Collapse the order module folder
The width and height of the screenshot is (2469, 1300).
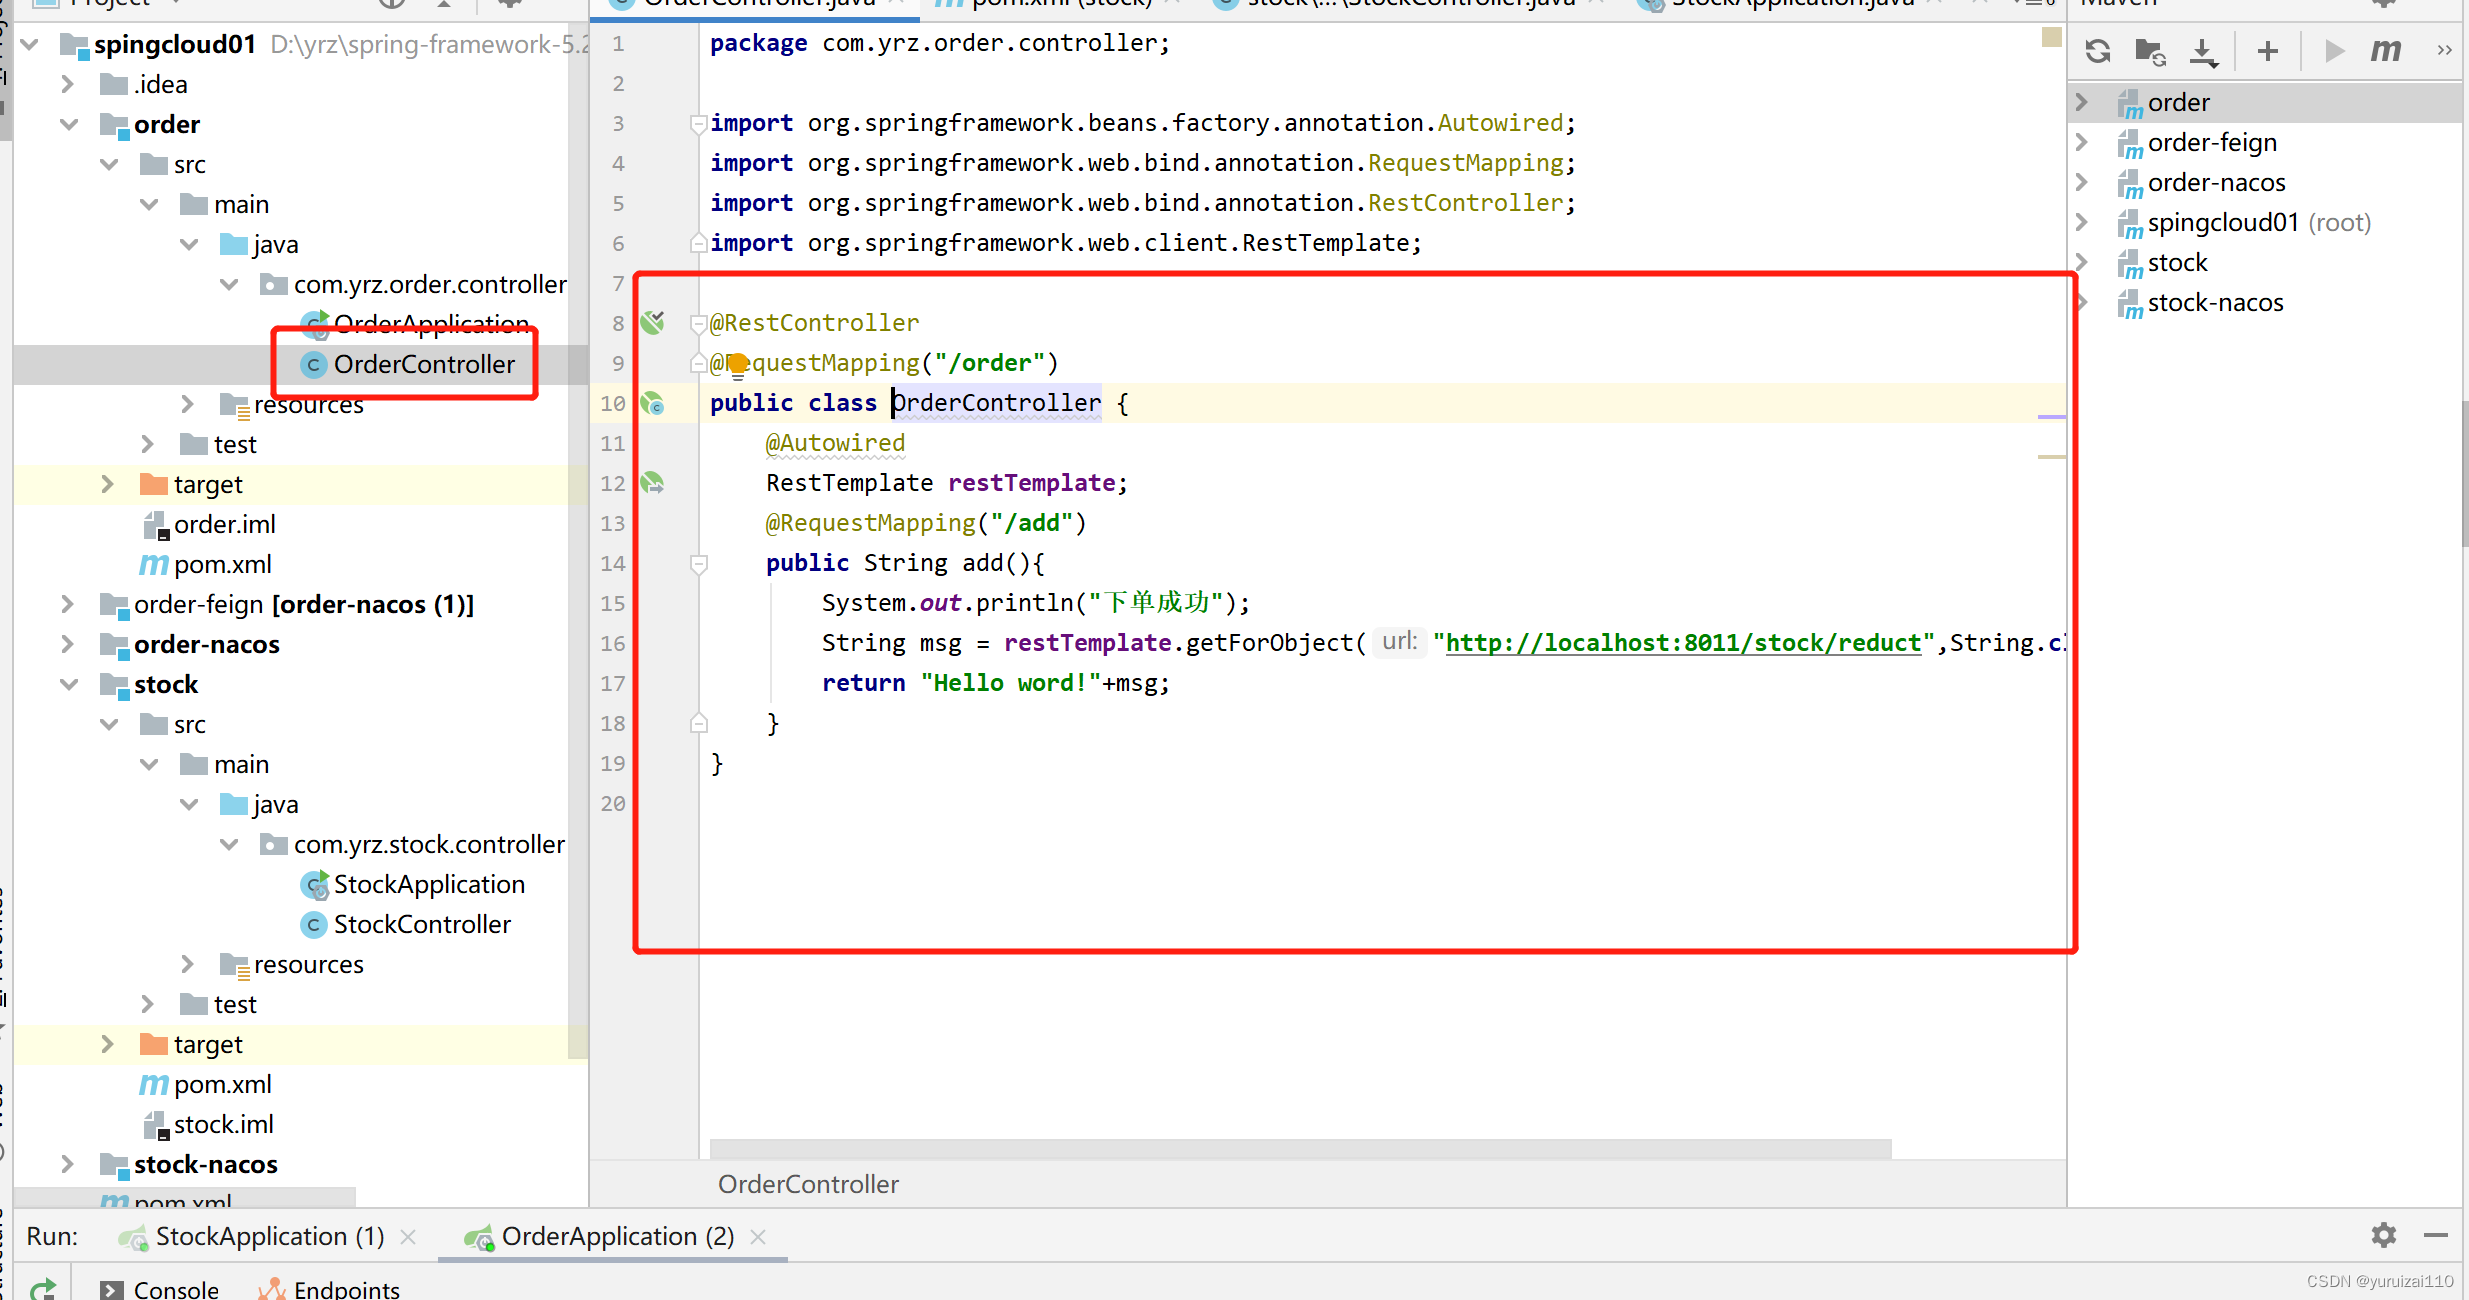69,124
